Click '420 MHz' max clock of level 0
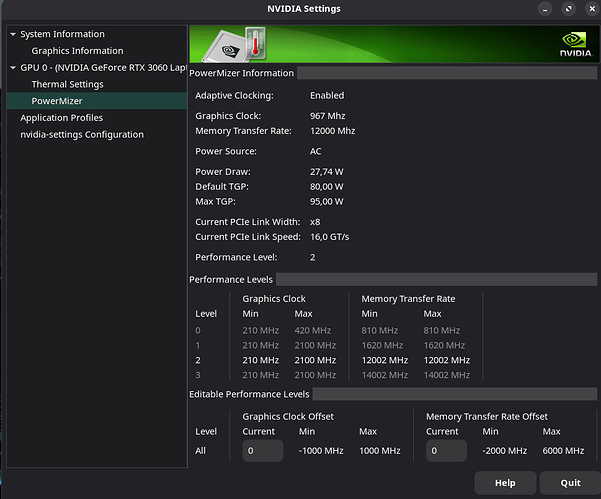The image size is (601, 499). [313, 330]
